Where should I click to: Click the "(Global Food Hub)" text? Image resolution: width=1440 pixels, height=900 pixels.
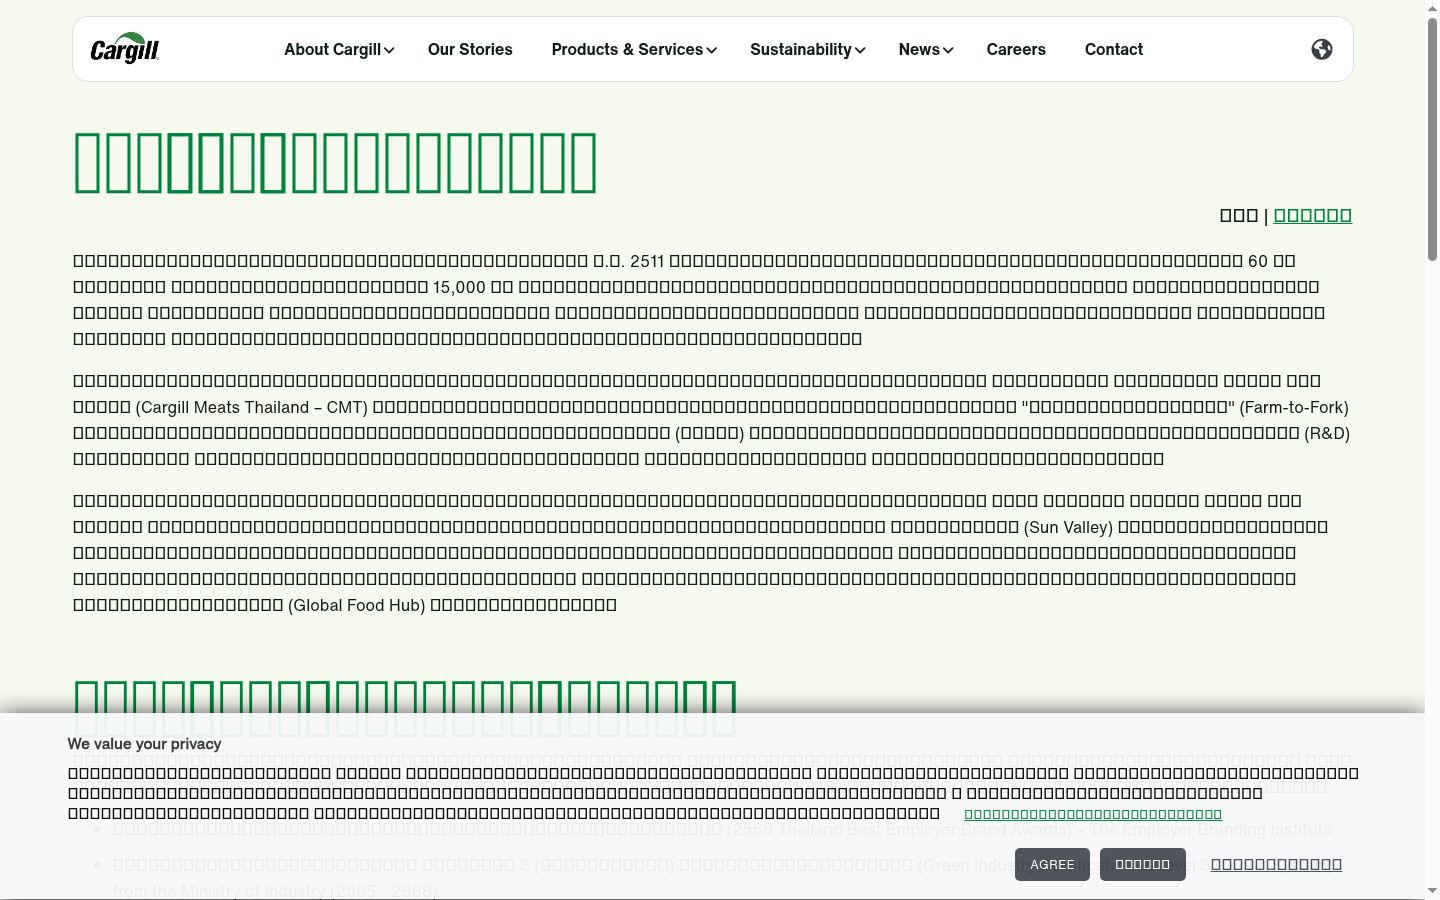[357, 605]
